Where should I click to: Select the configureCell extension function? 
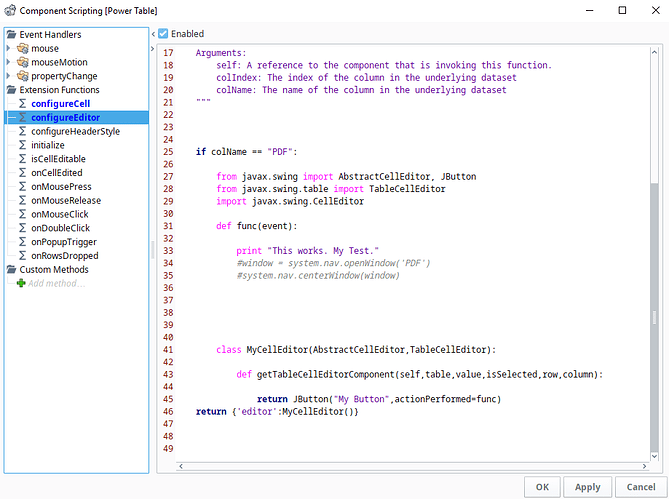click(61, 104)
